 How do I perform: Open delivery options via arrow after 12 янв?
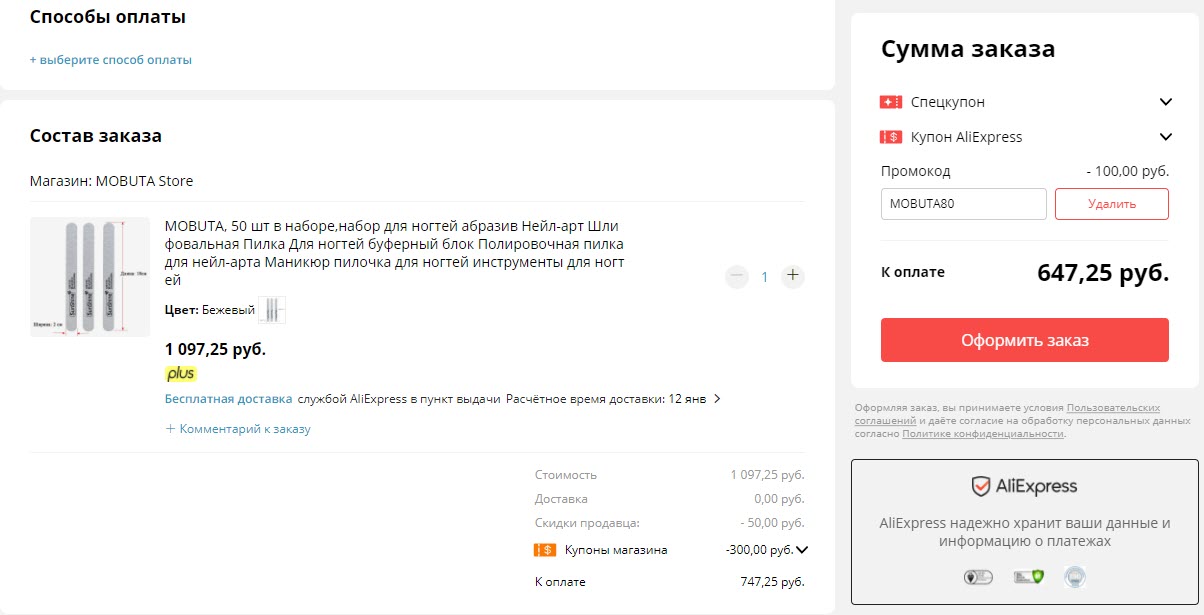pos(717,399)
